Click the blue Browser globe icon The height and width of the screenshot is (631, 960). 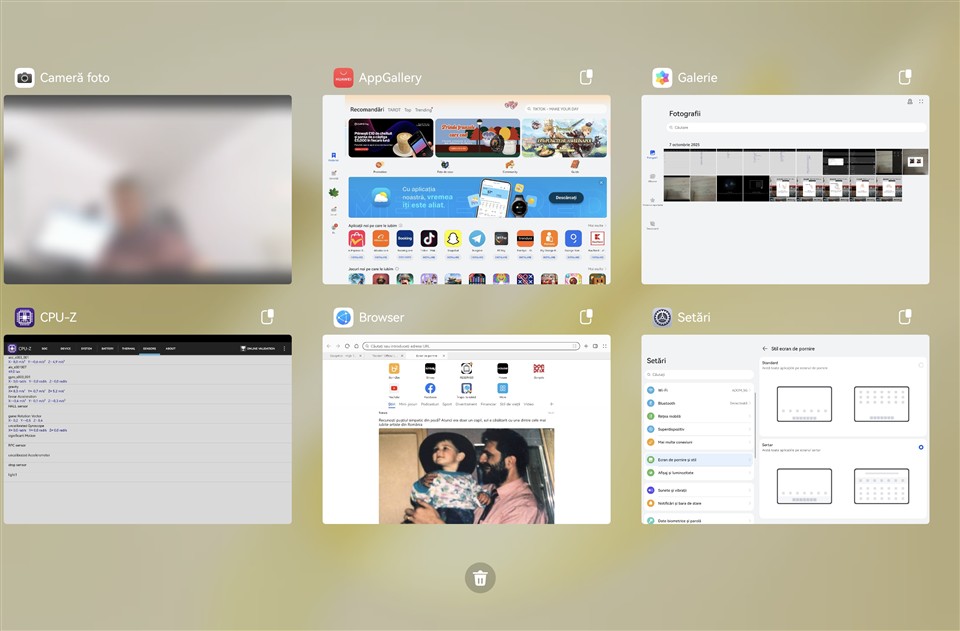(x=343, y=318)
